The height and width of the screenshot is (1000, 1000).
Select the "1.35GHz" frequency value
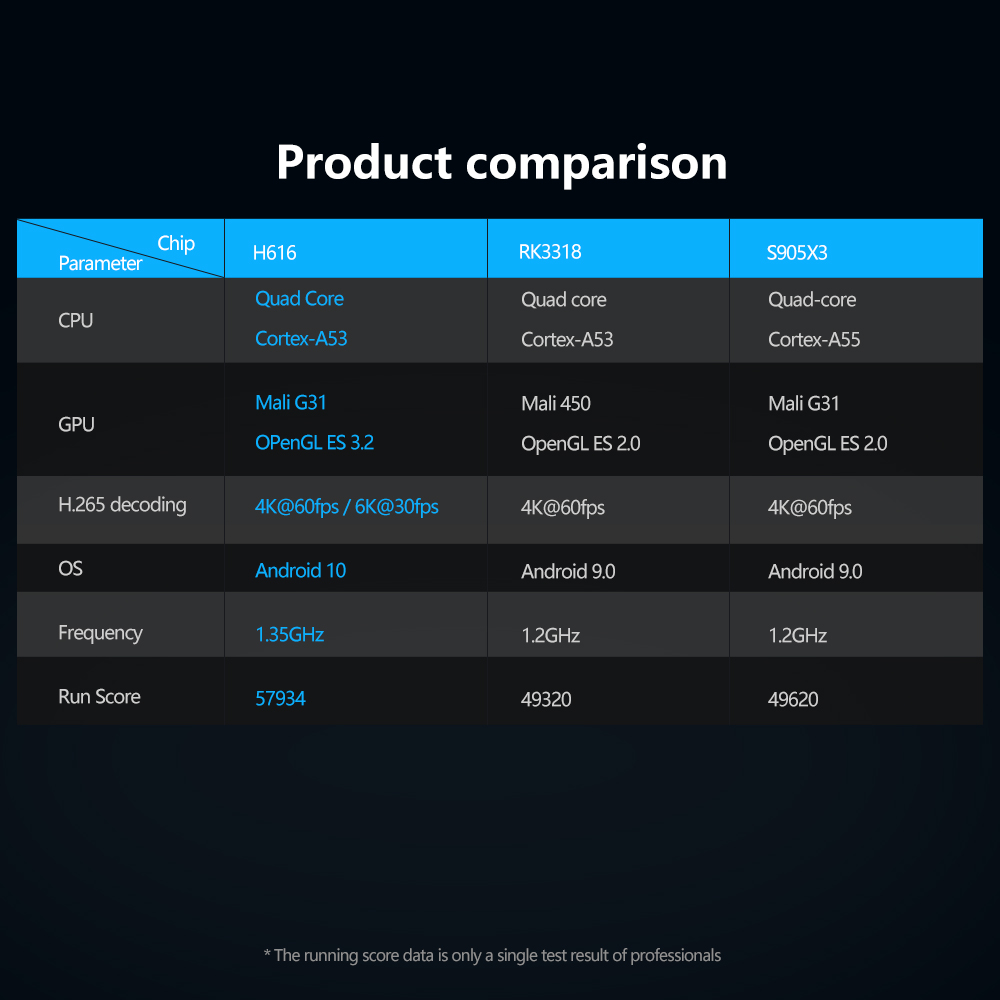[x=289, y=635]
